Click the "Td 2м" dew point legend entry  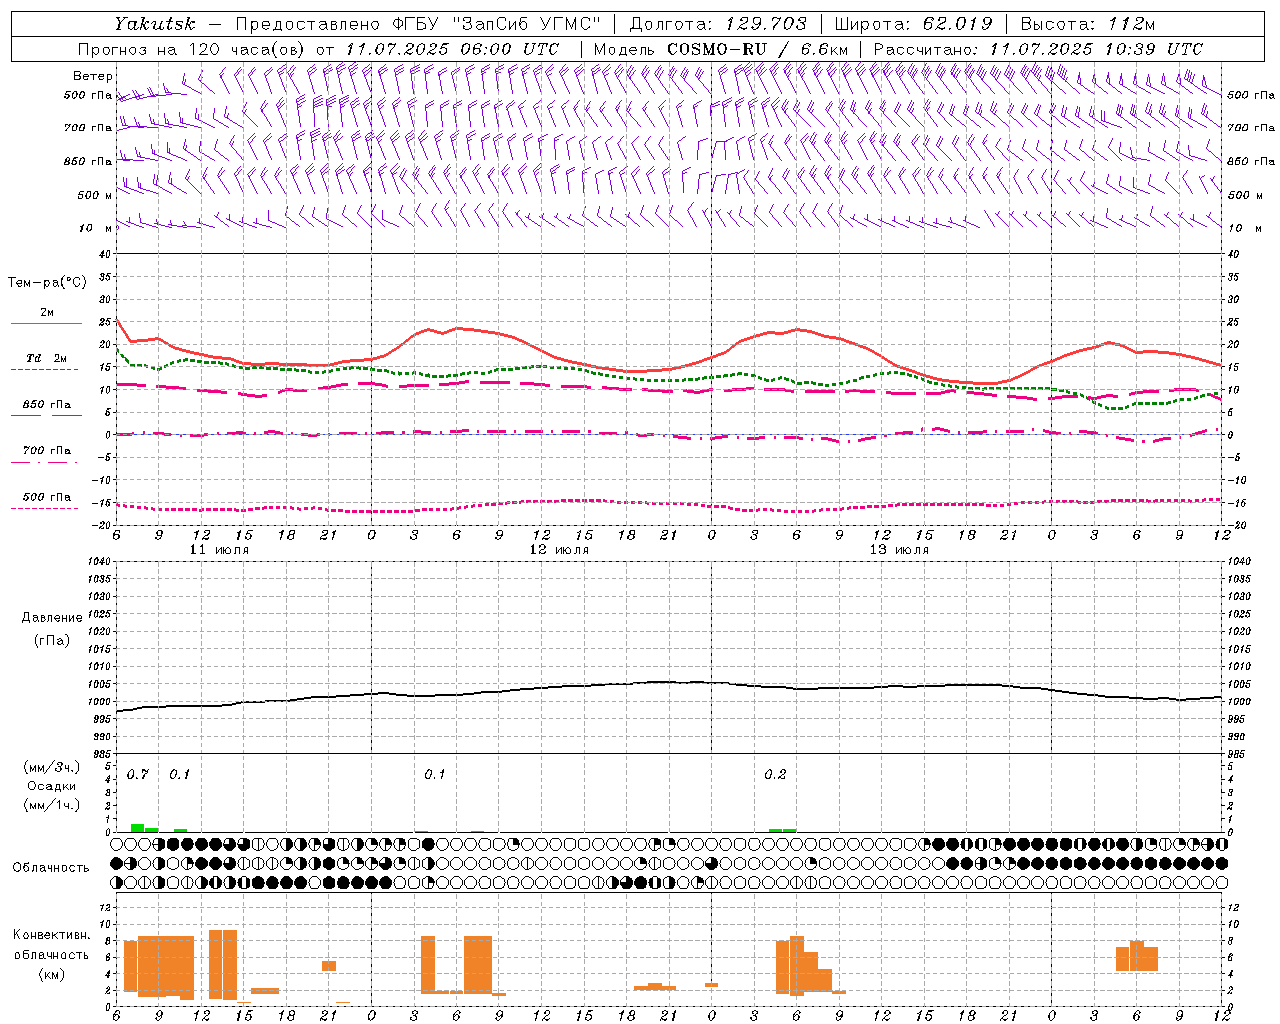[x=47, y=358]
